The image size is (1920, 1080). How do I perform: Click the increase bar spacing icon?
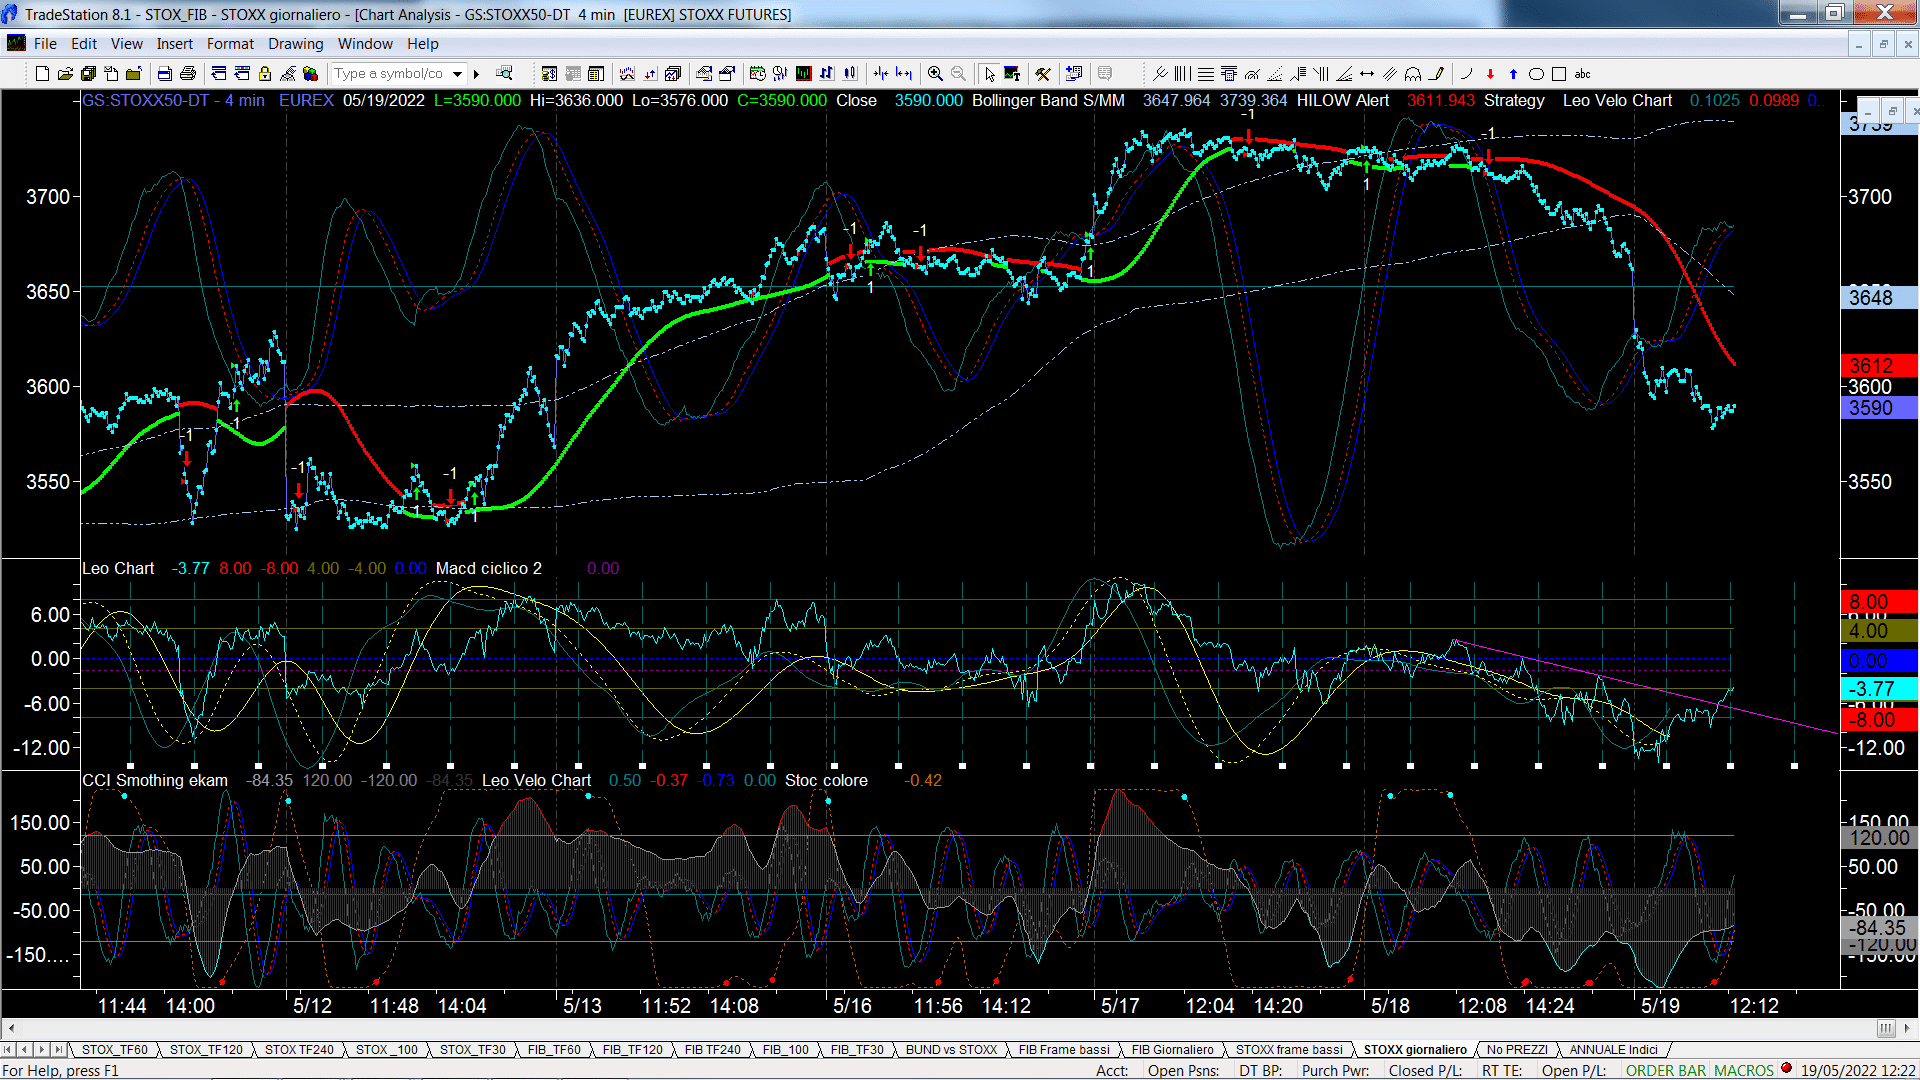click(904, 74)
